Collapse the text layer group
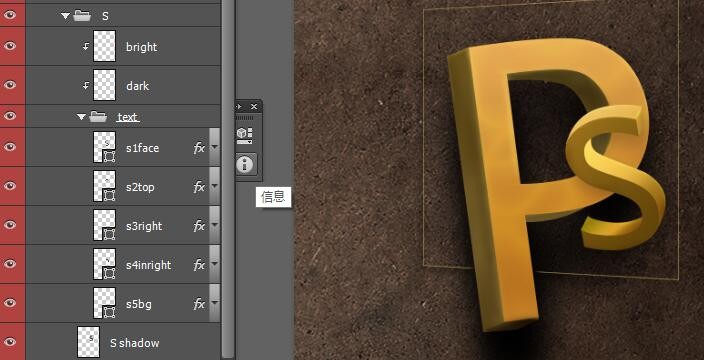This screenshot has width=704, height=360. click(x=81, y=117)
